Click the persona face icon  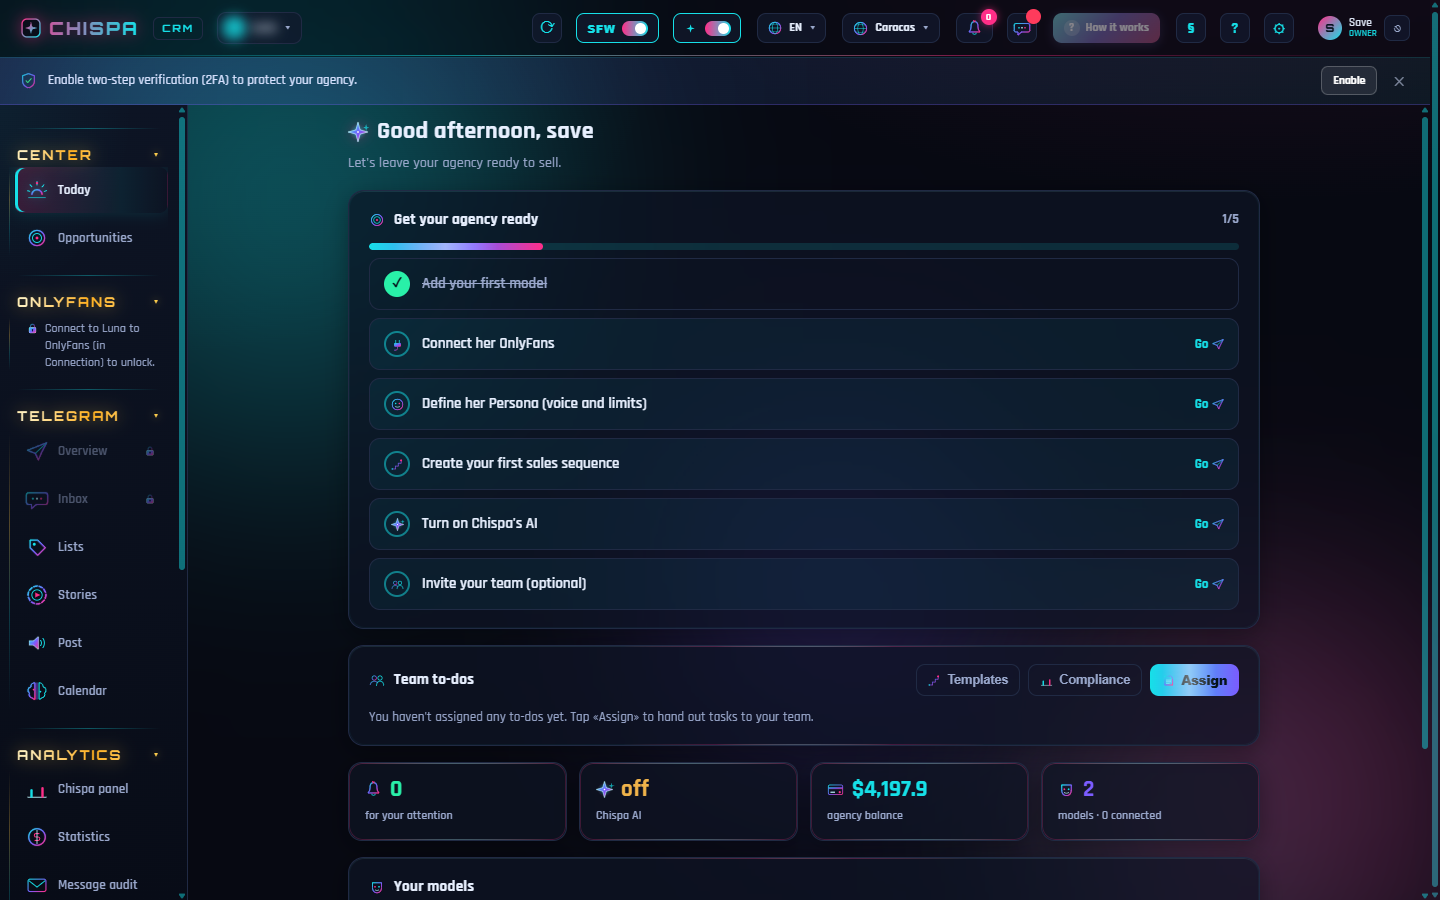tap(397, 404)
